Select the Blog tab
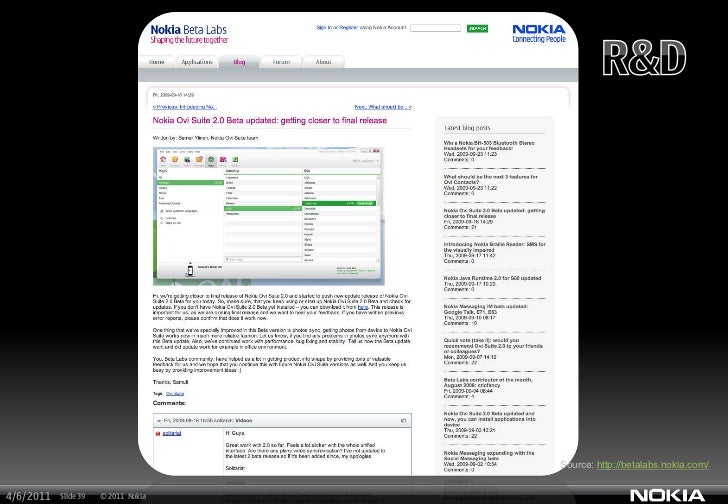 239,62
